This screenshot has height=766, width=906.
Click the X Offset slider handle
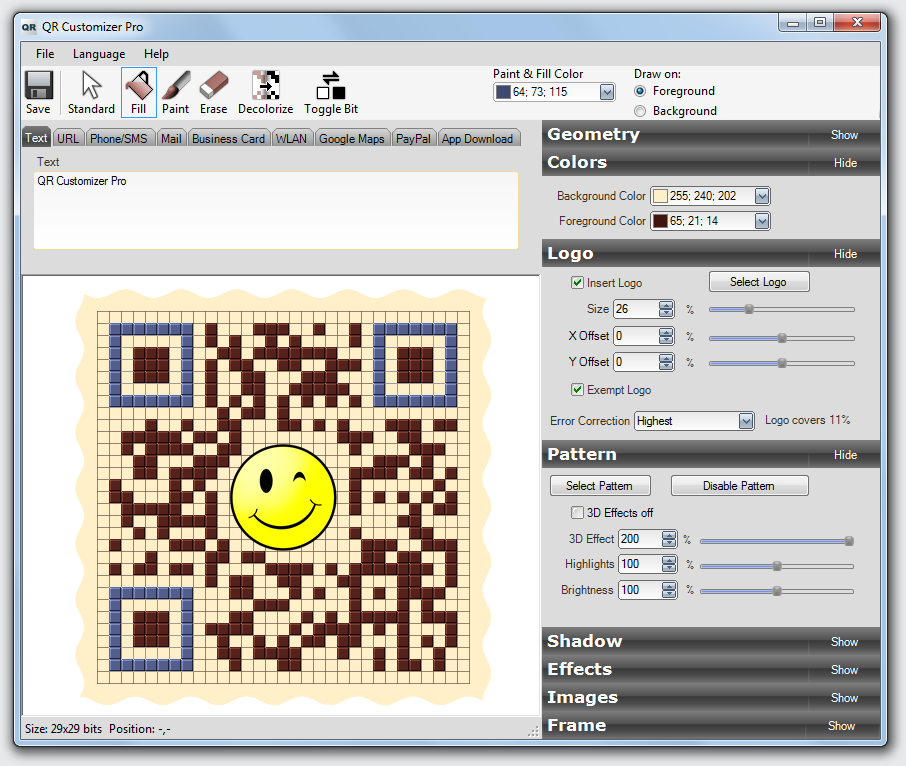[782, 337]
